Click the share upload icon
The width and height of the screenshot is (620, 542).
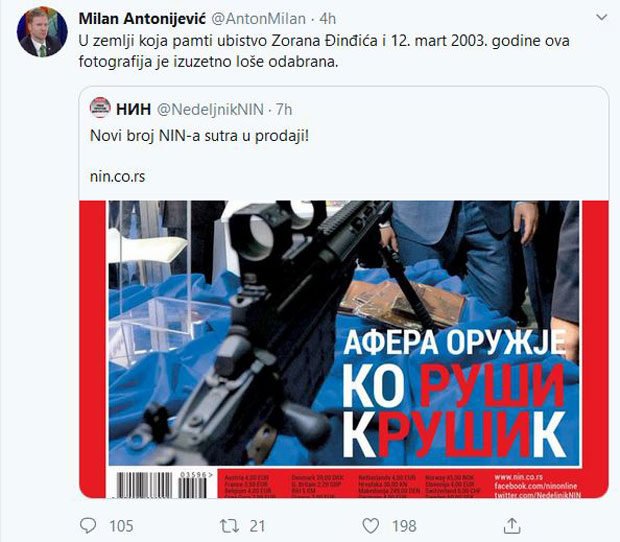point(512,526)
